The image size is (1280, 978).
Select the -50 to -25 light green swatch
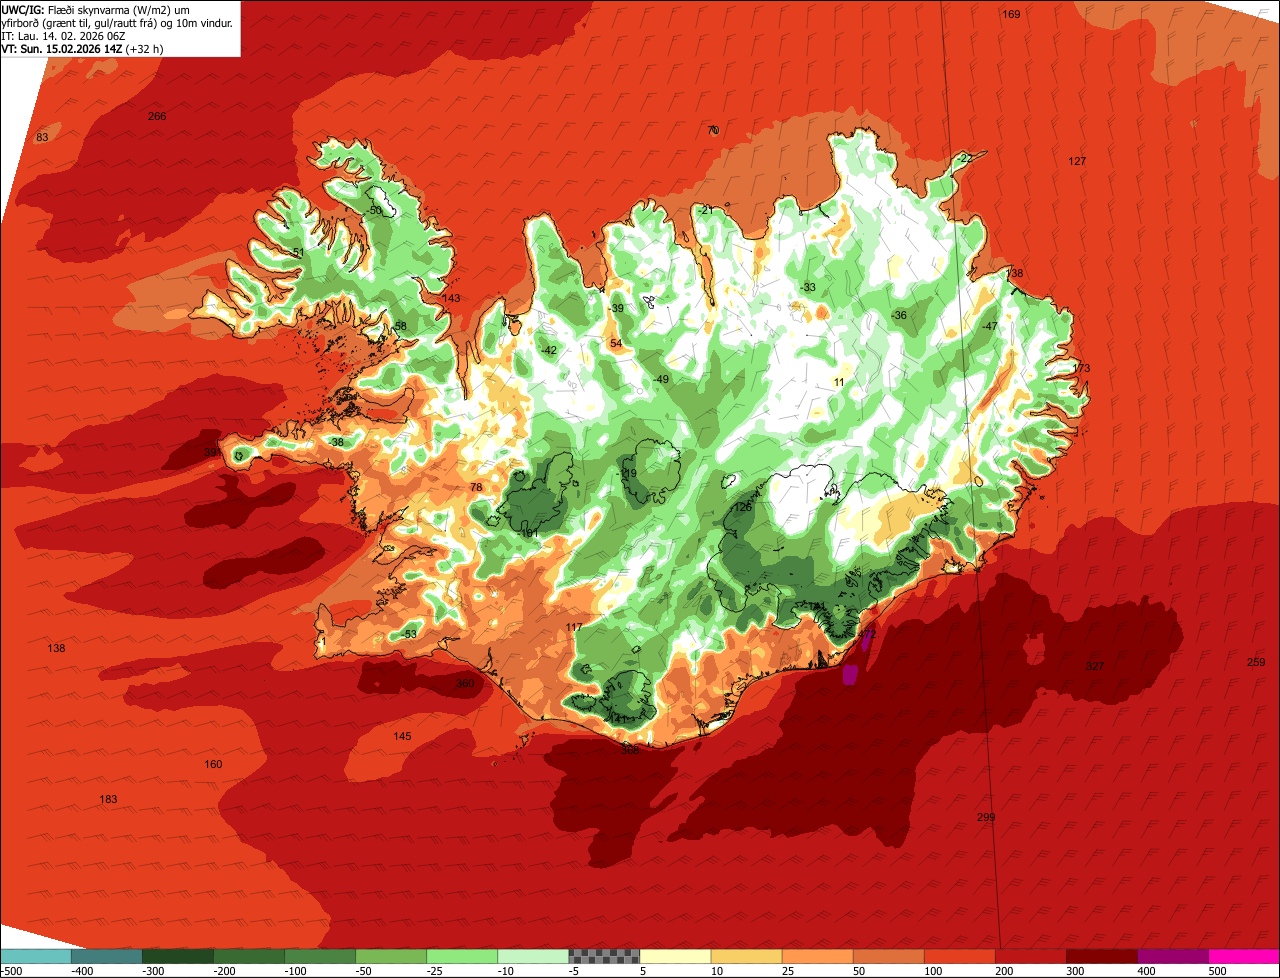(391, 956)
